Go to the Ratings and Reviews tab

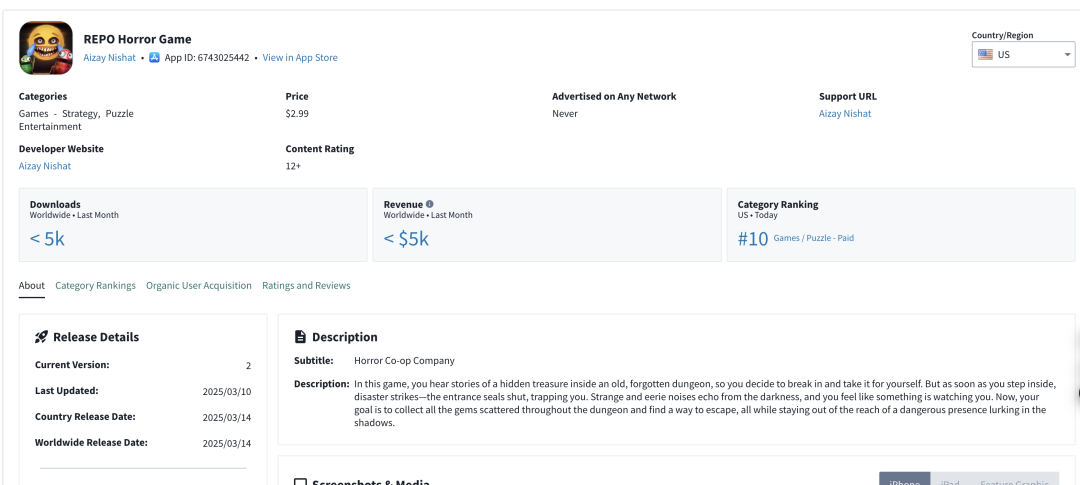(x=306, y=285)
